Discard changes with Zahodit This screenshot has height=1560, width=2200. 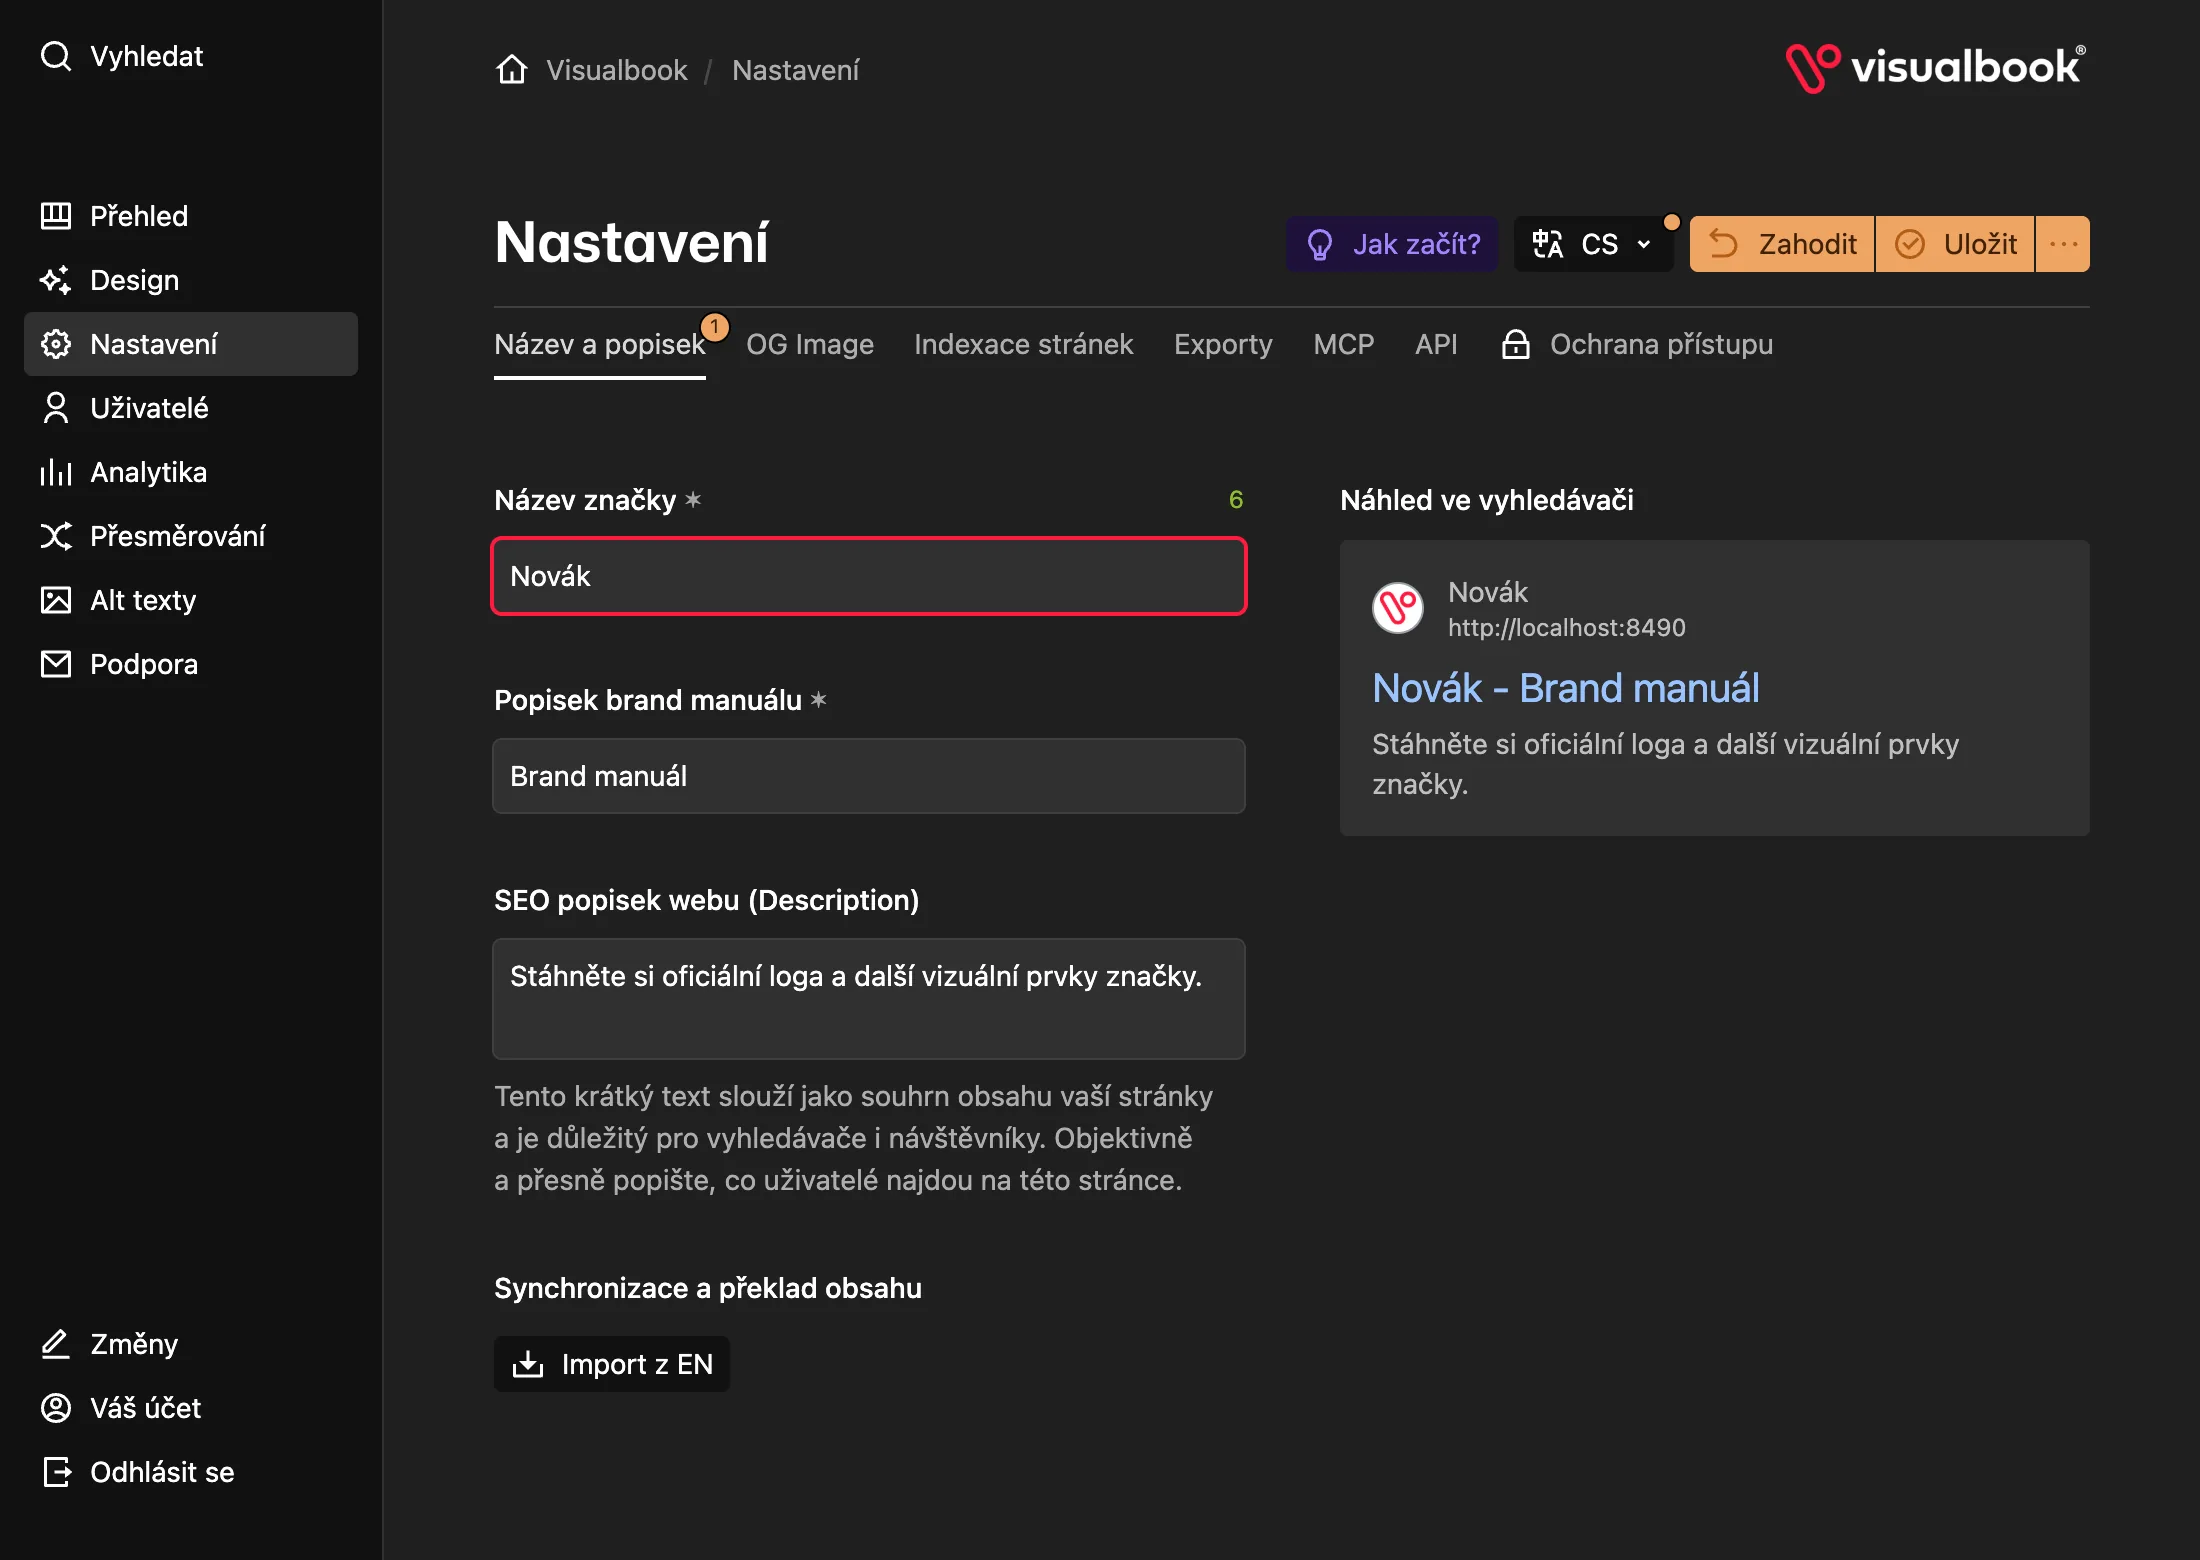point(1782,244)
